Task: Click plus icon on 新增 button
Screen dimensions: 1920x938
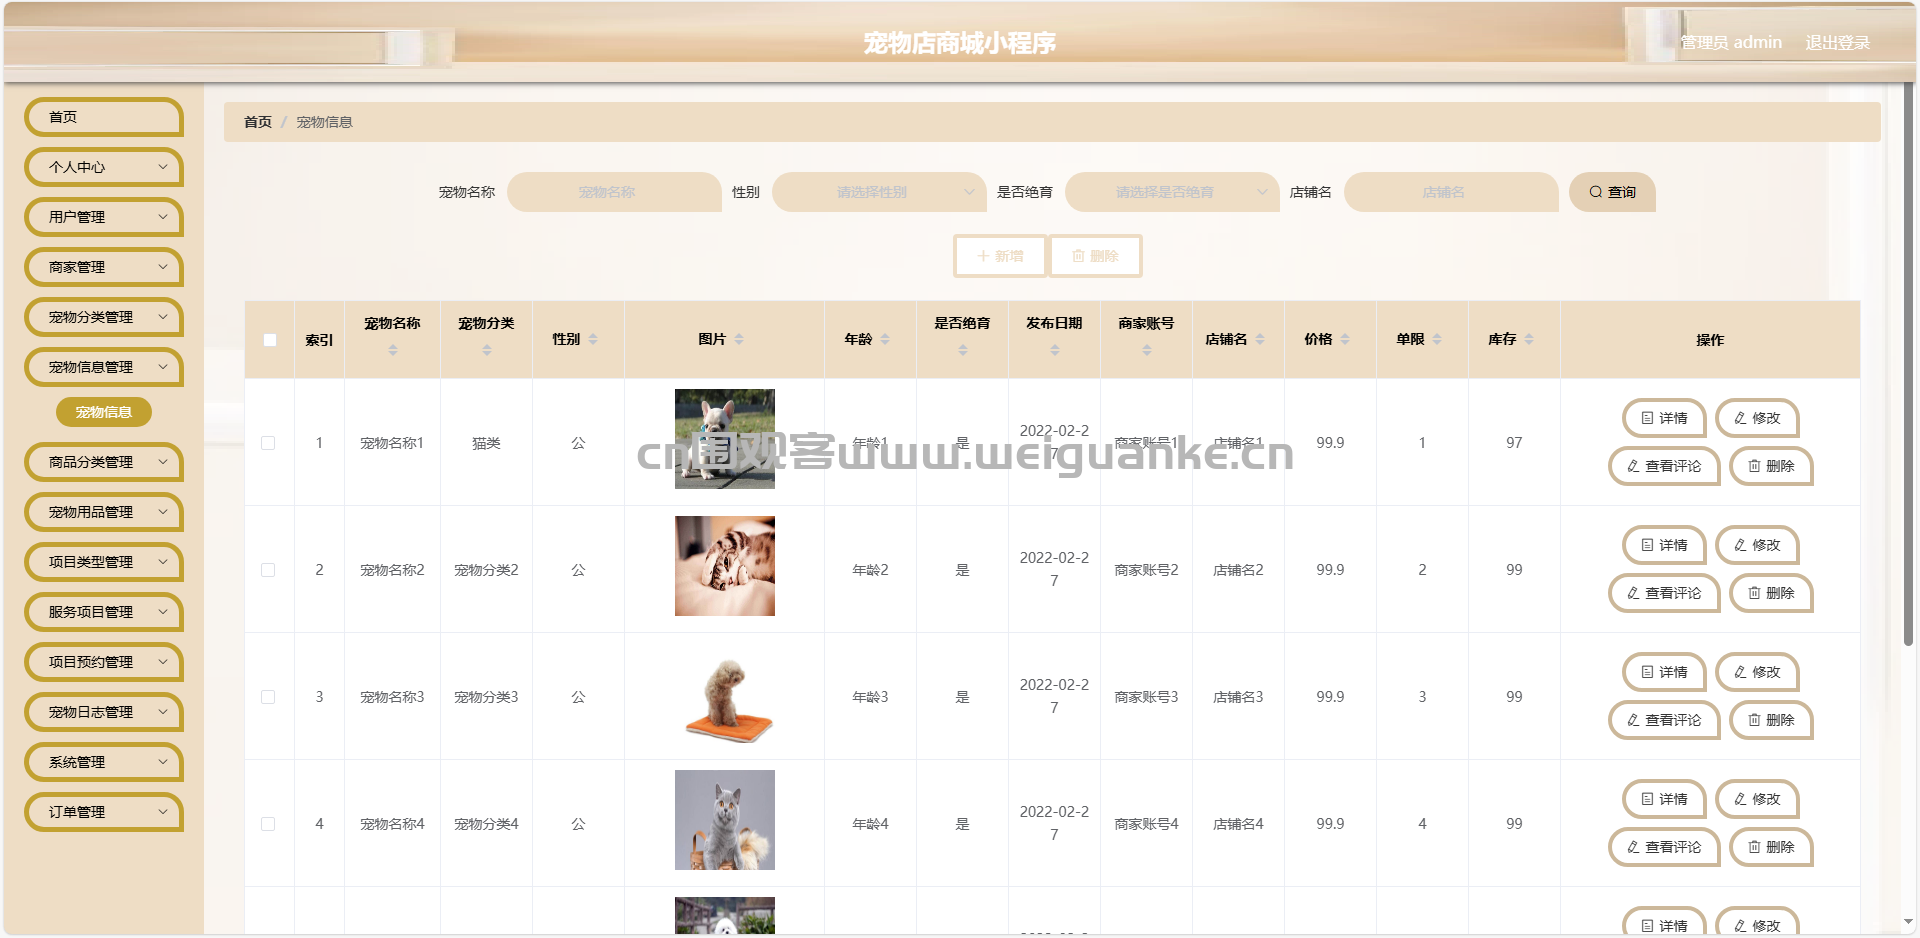Action: click(x=983, y=256)
